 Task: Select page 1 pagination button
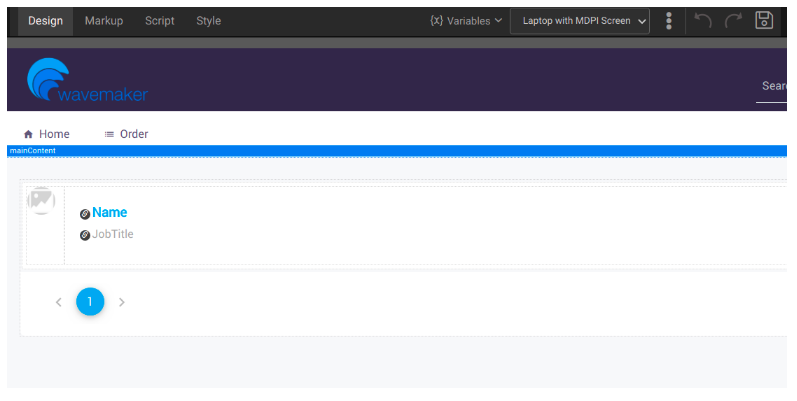90,301
